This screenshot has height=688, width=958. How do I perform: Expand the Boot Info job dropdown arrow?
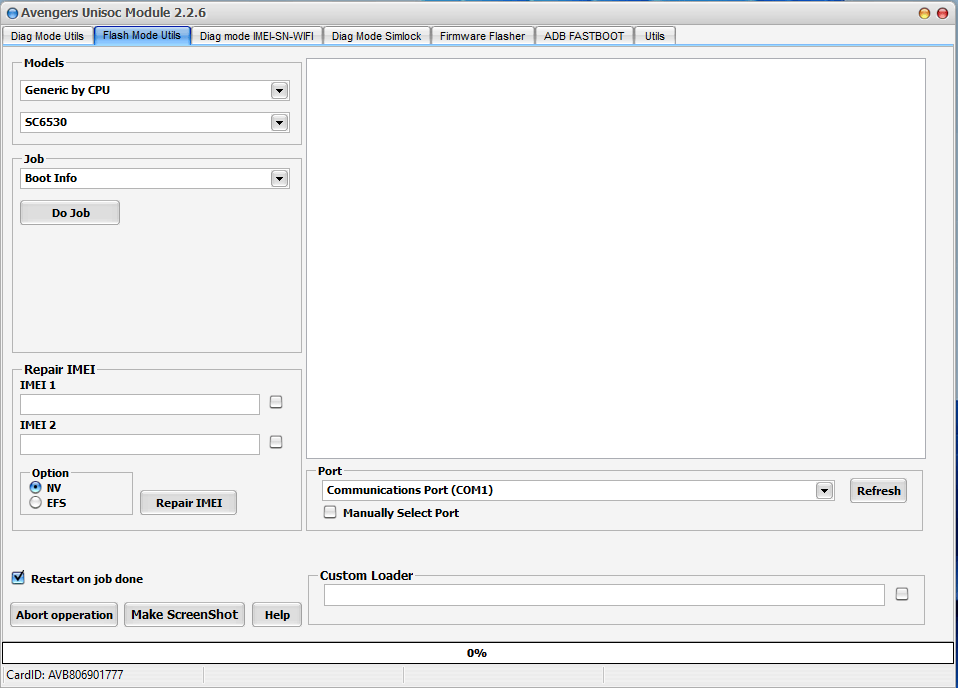279,178
